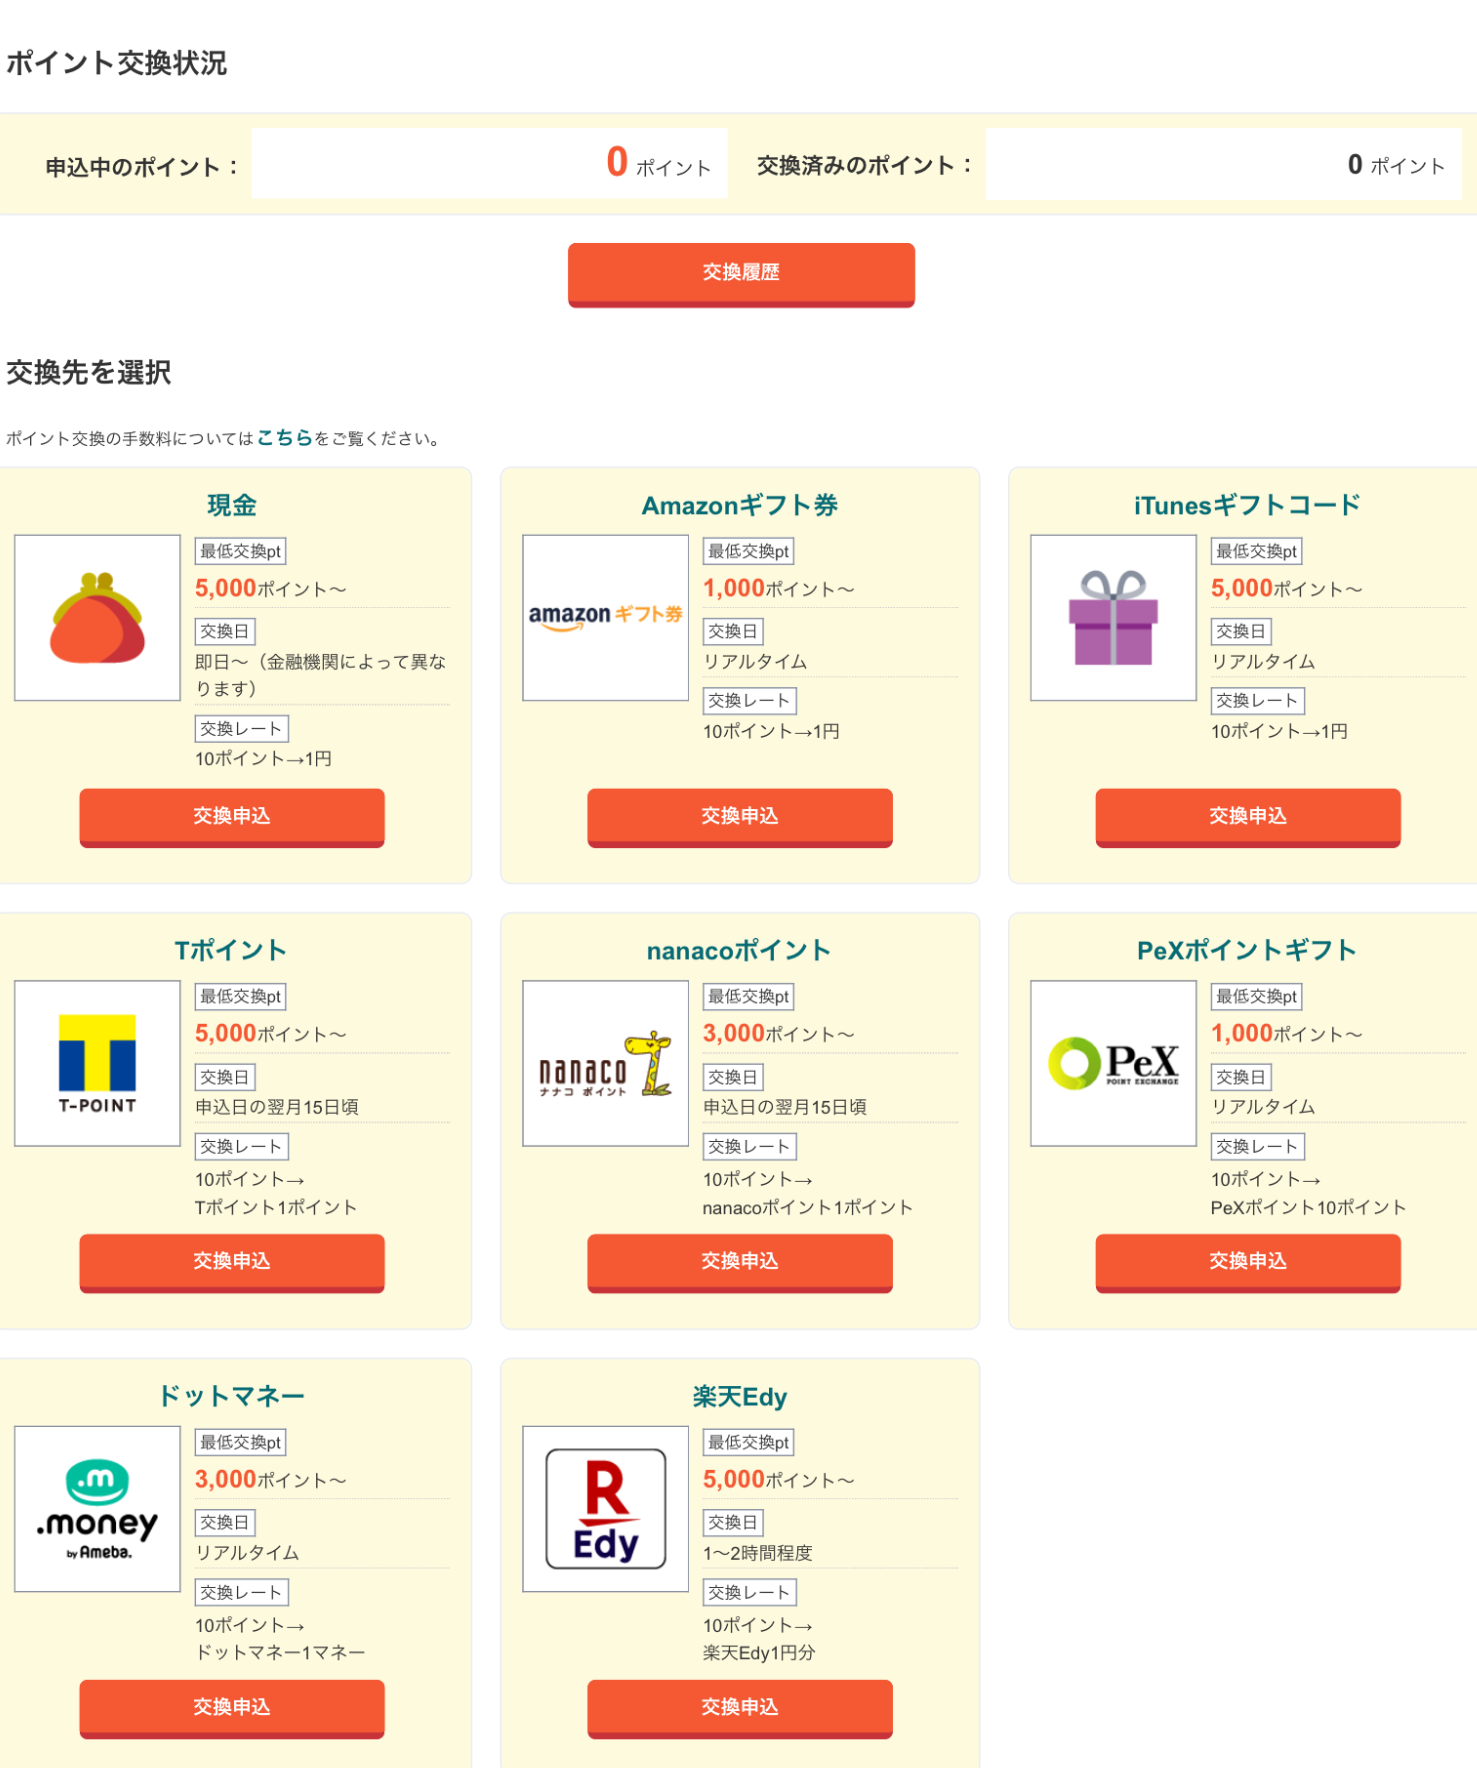Click the purple iTunes gift box icon
Screen dimensions: 1477x1768
1113,618
